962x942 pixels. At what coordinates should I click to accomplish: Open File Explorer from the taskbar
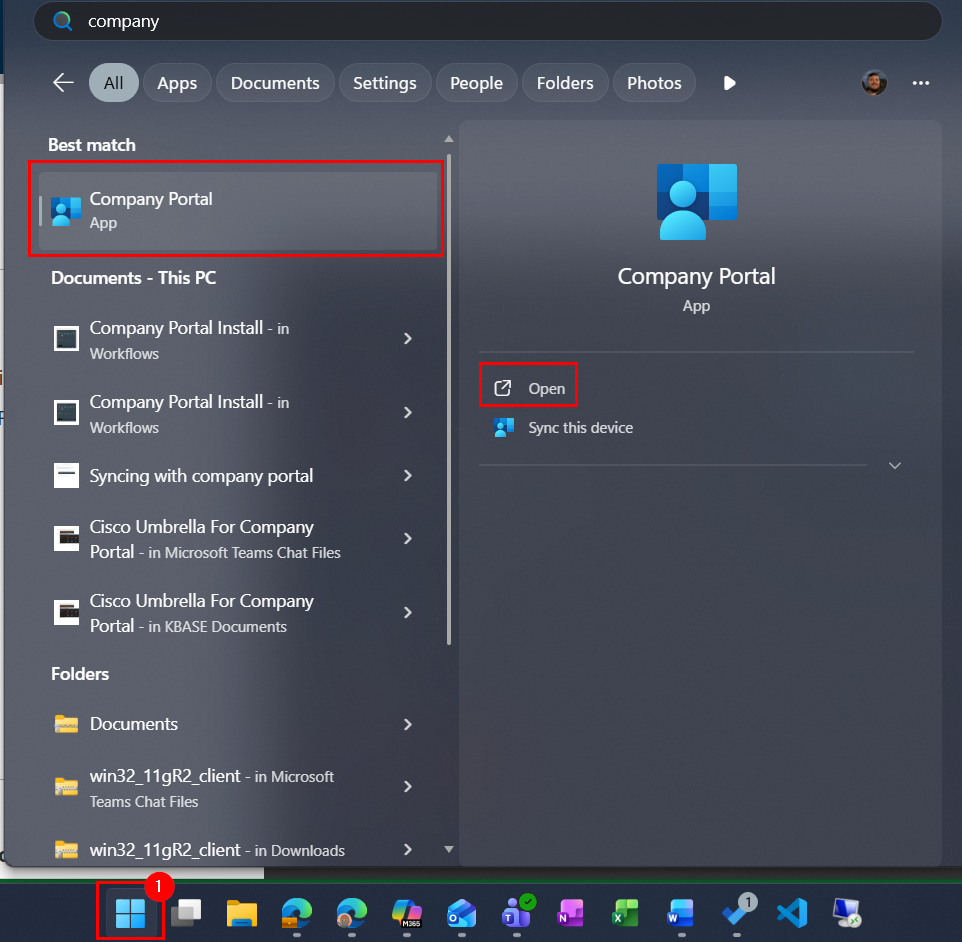pyautogui.click(x=242, y=913)
